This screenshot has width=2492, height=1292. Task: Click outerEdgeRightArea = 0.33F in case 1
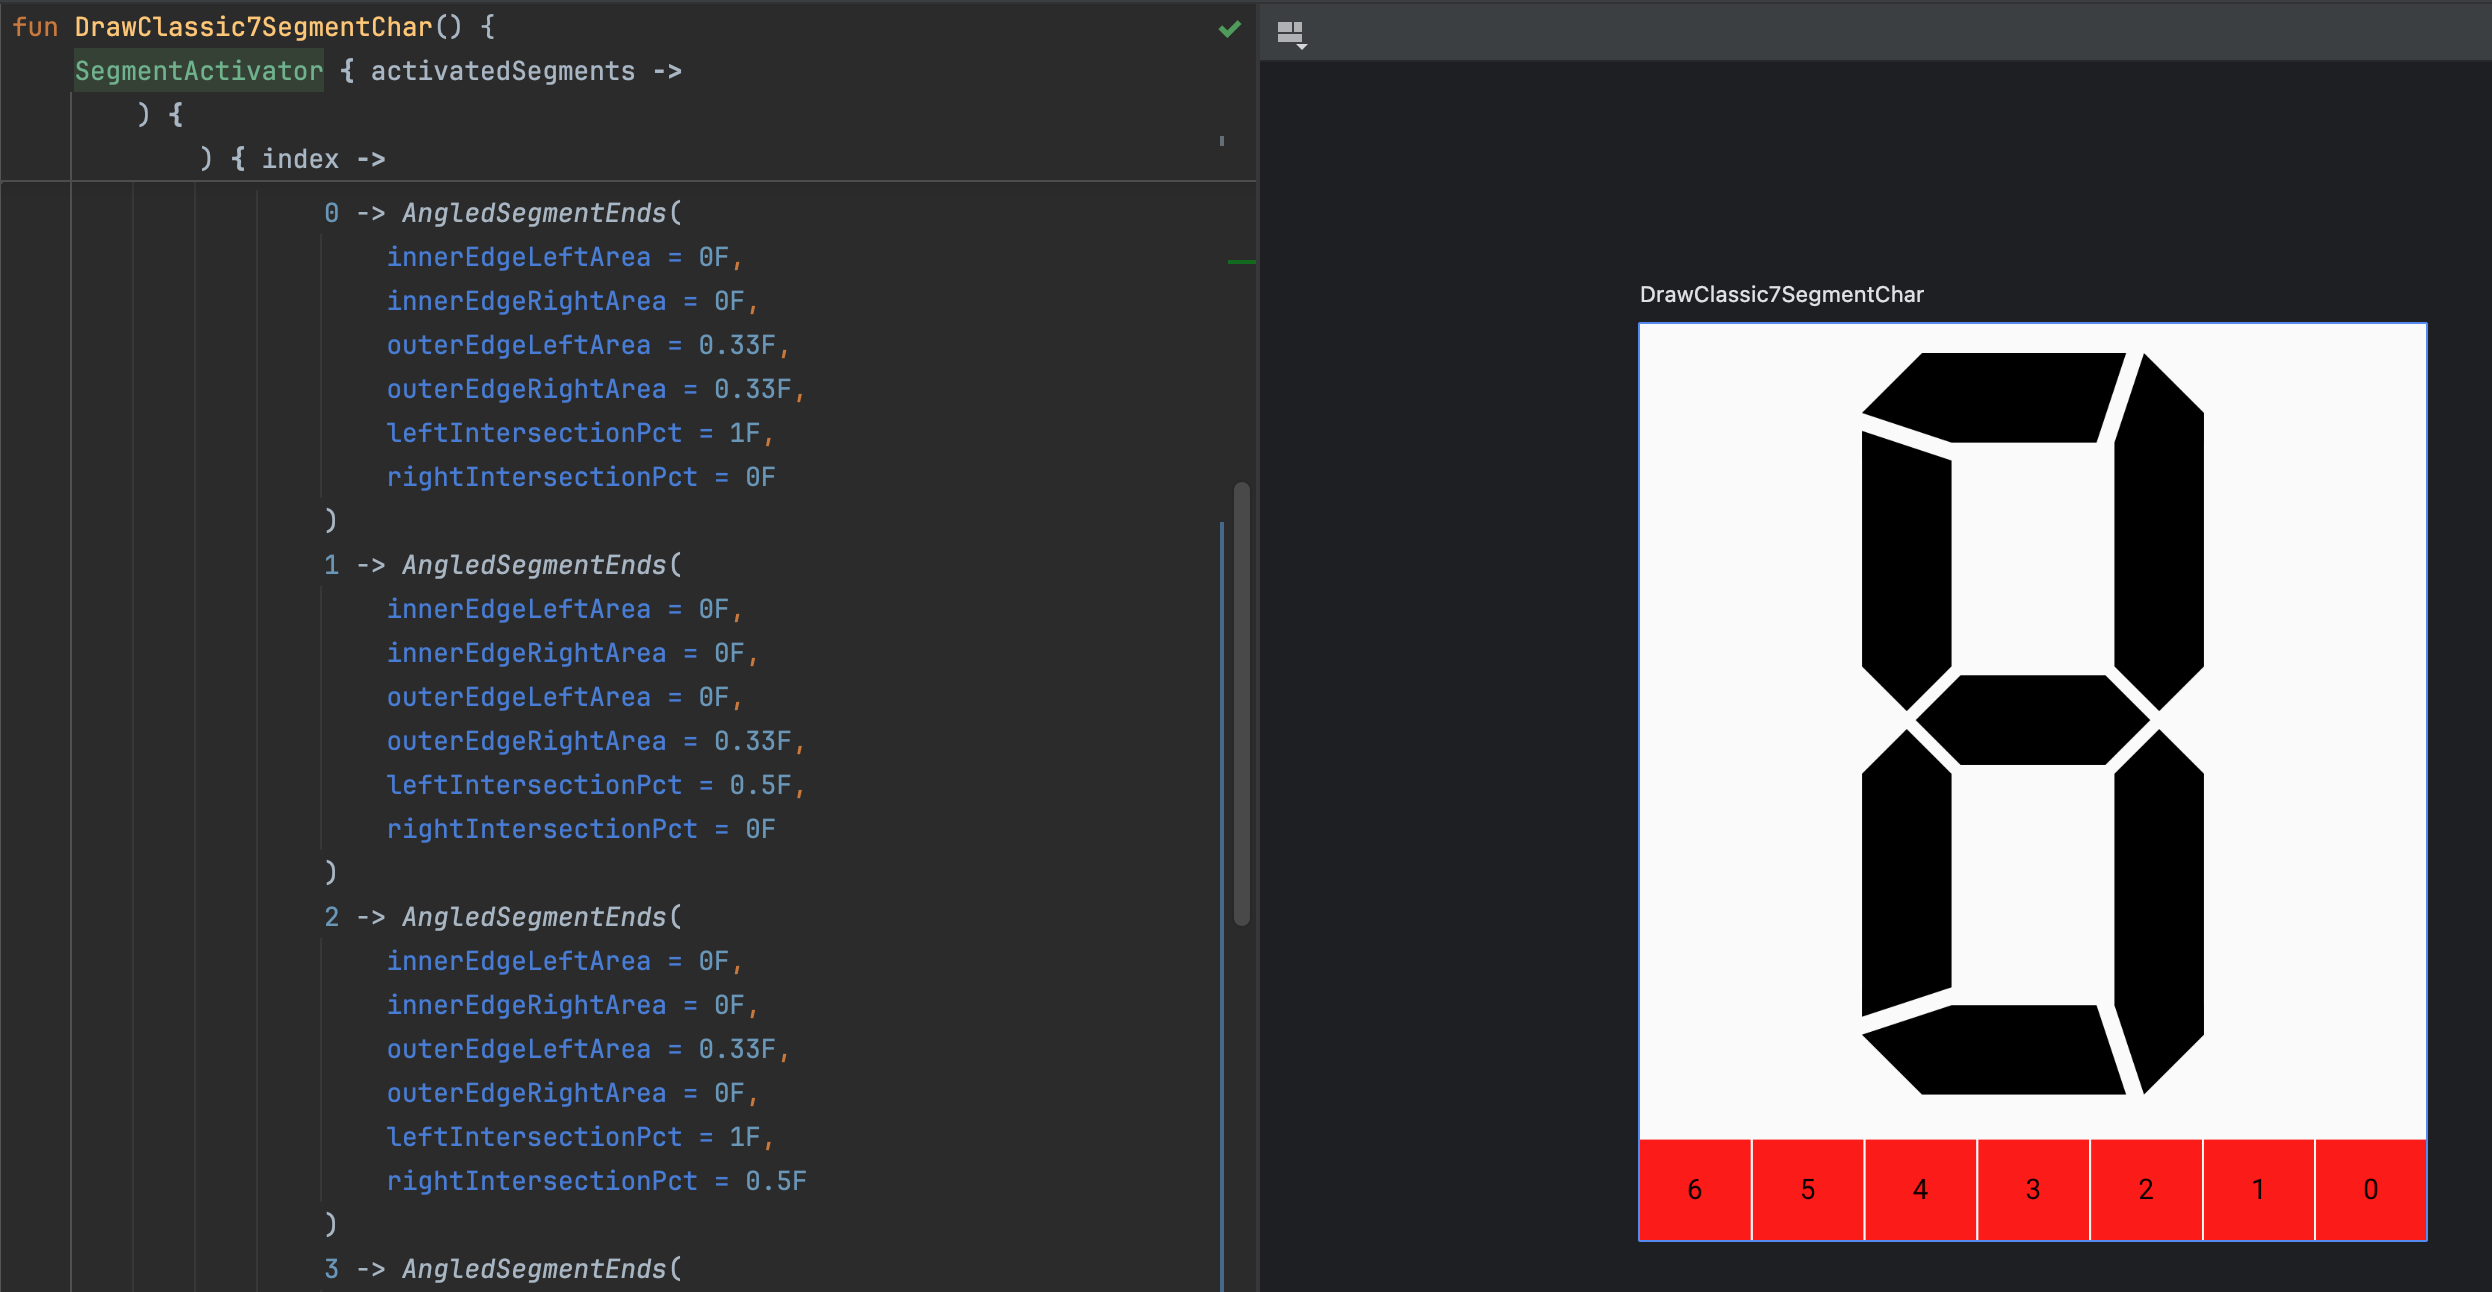[590, 741]
